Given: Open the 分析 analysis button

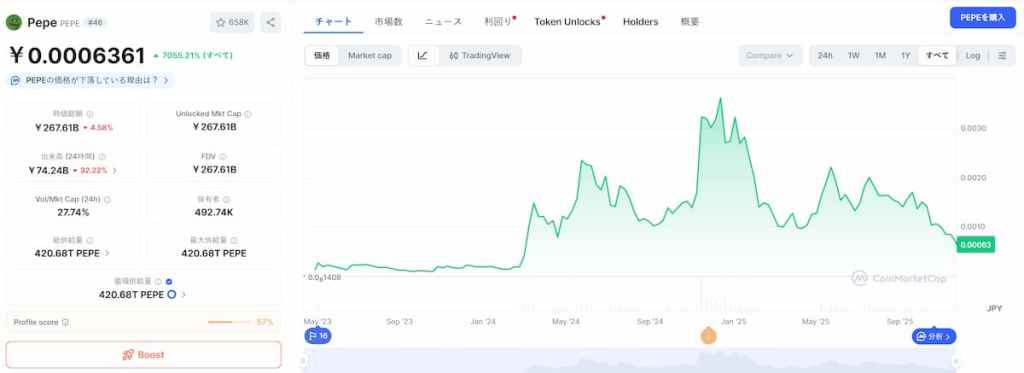Looking at the screenshot, I should (x=934, y=336).
